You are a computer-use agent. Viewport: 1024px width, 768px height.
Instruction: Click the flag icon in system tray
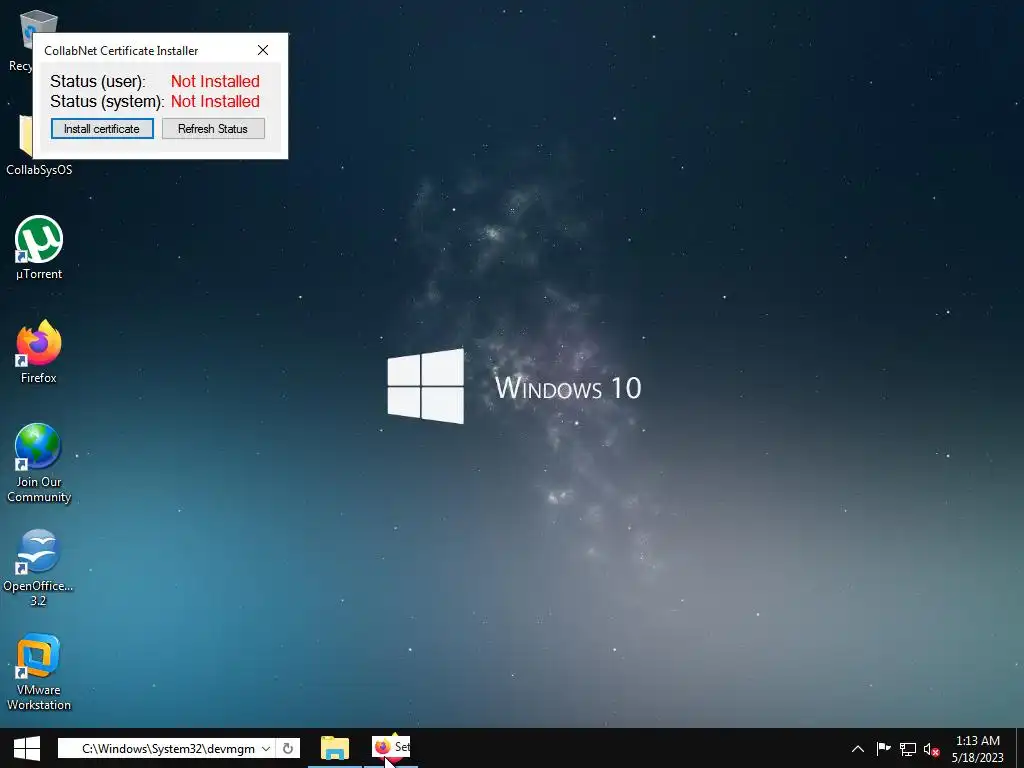point(884,749)
